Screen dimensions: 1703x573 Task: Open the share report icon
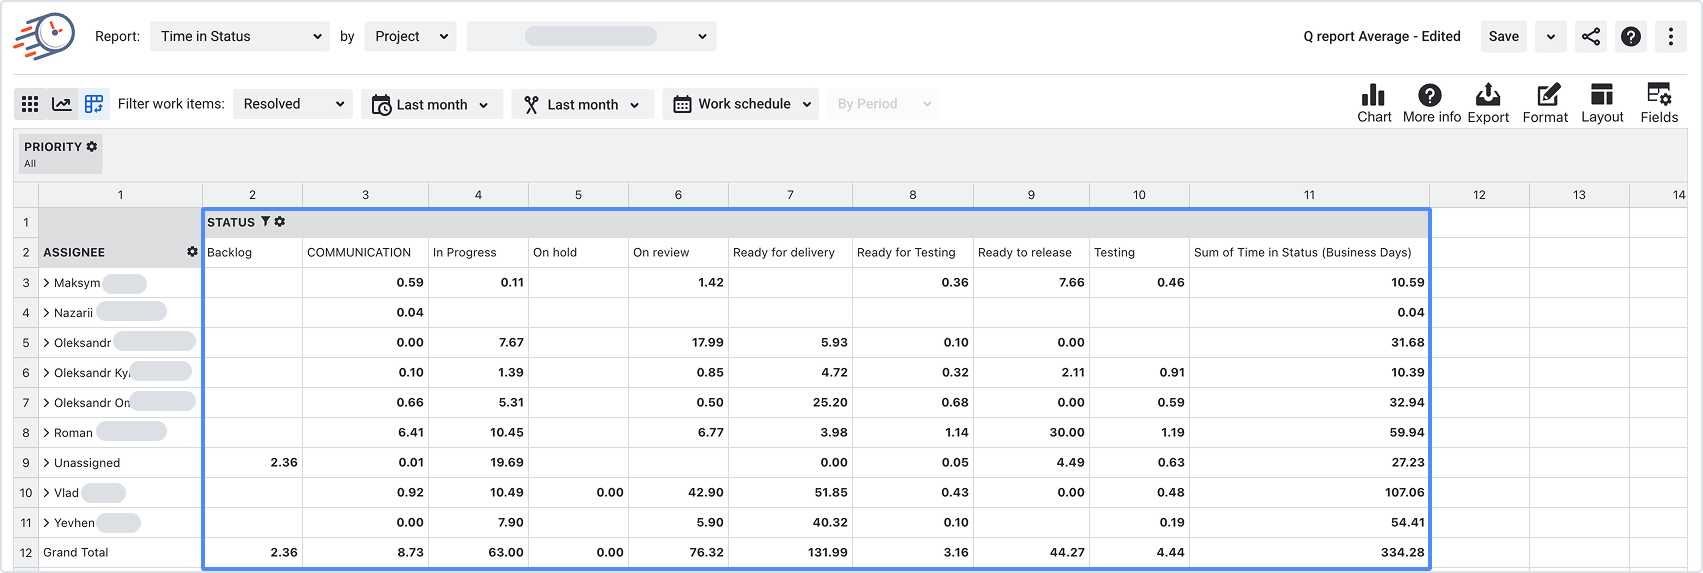coord(1591,37)
